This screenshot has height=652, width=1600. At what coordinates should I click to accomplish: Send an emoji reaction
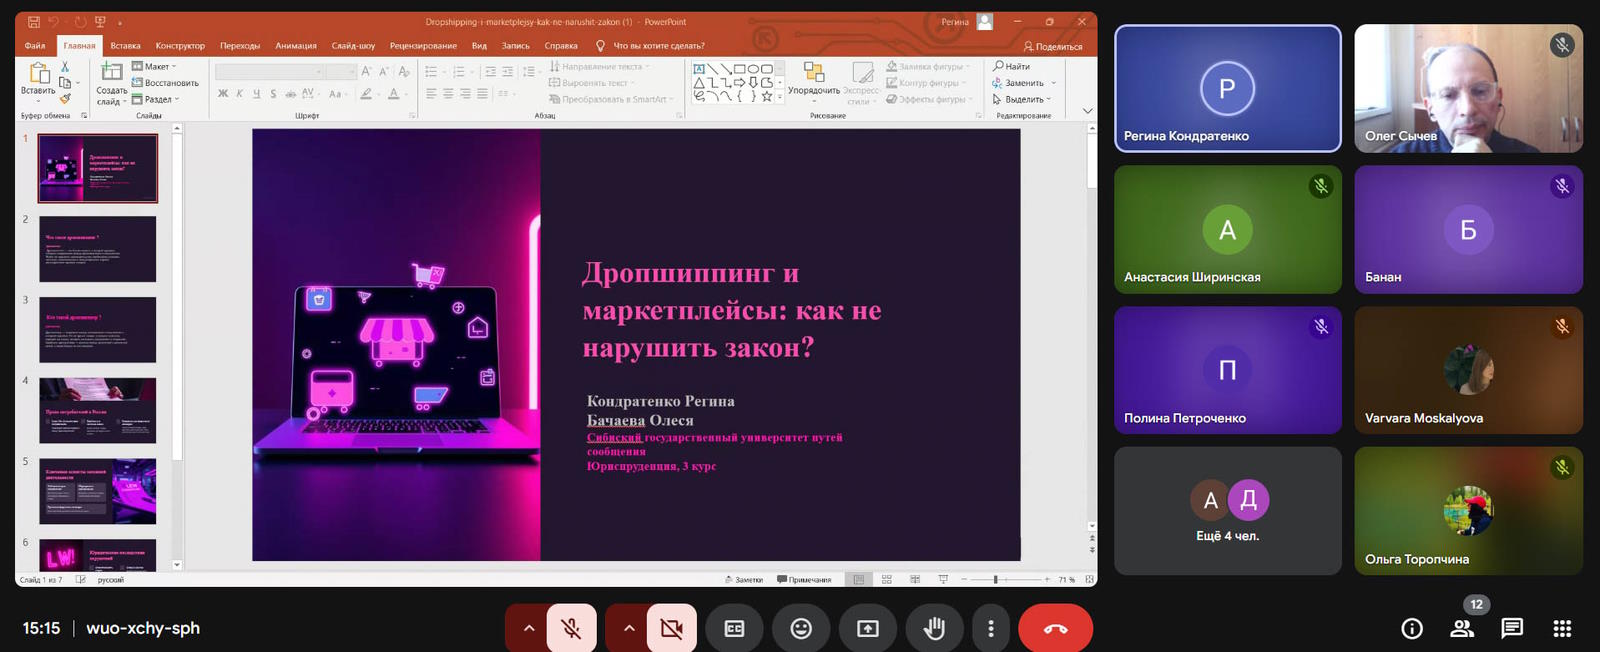coord(801,628)
